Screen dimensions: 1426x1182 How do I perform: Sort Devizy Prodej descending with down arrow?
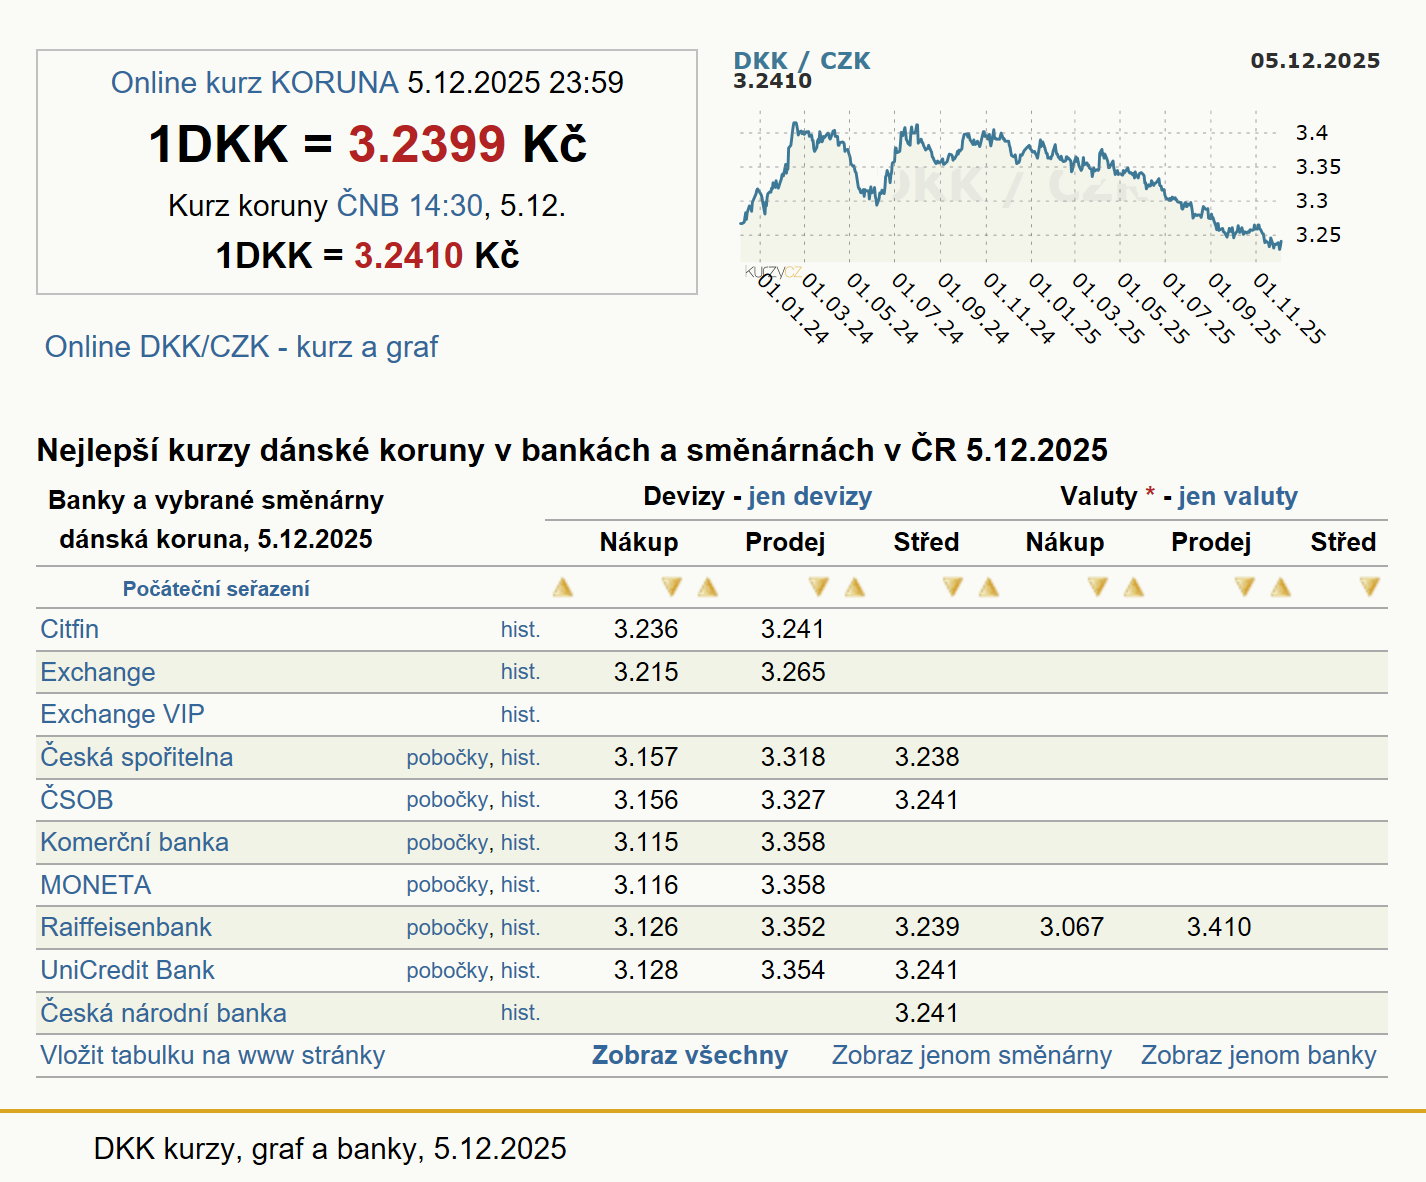point(818,588)
